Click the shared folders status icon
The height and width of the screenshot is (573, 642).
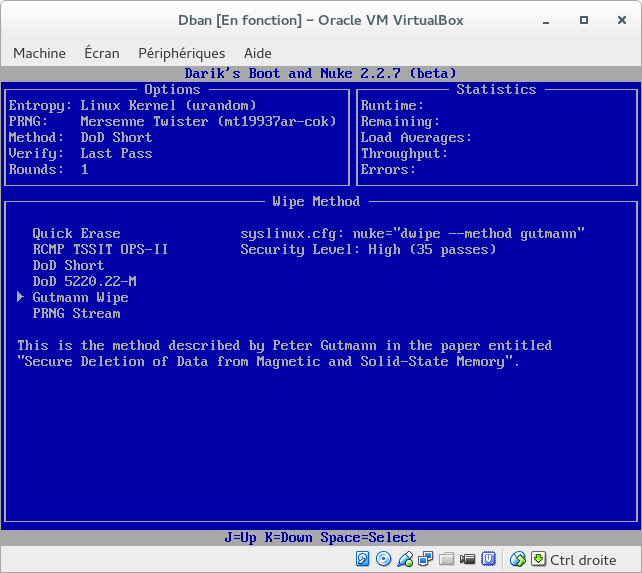point(446,559)
